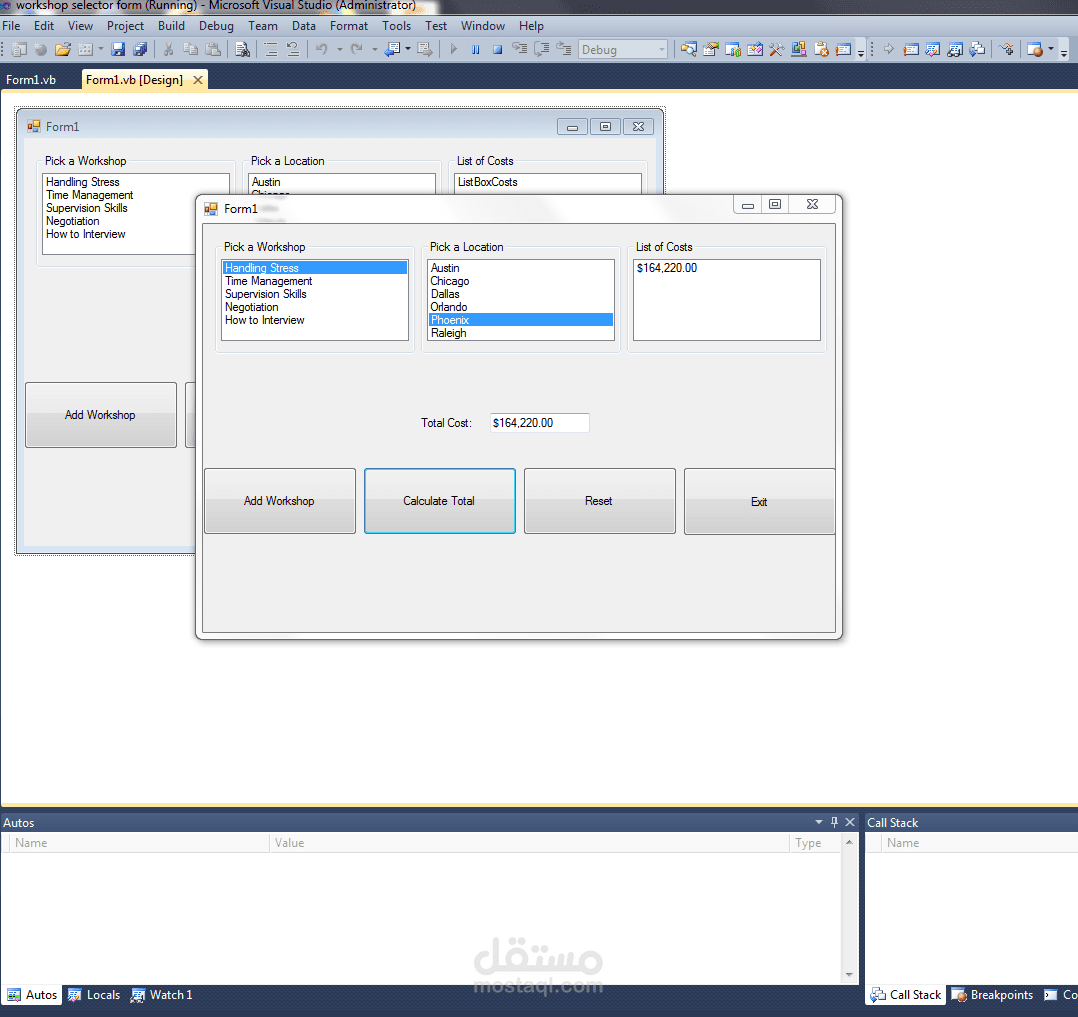The width and height of the screenshot is (1078, 1017).
Task: Select Time Management workshop
Action: tap(268, 281)
